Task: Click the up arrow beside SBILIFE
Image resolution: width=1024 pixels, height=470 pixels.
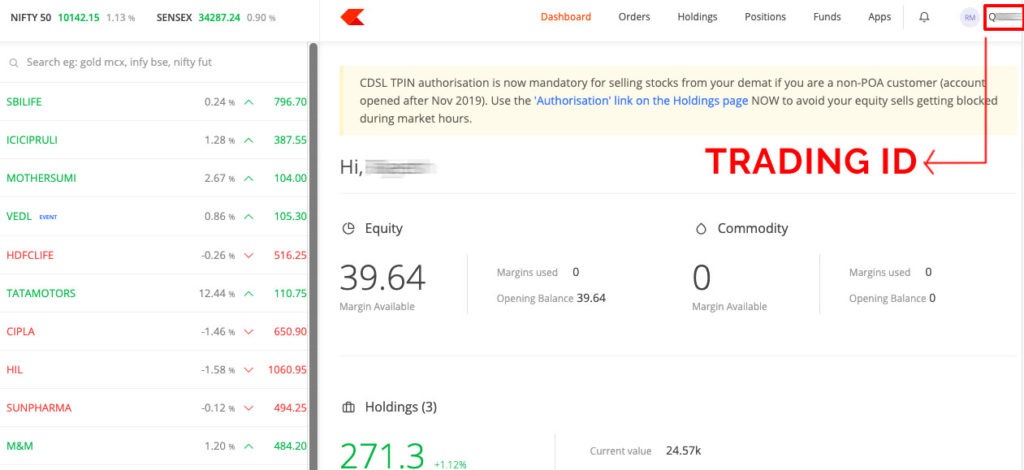Action: coord(248,102)
